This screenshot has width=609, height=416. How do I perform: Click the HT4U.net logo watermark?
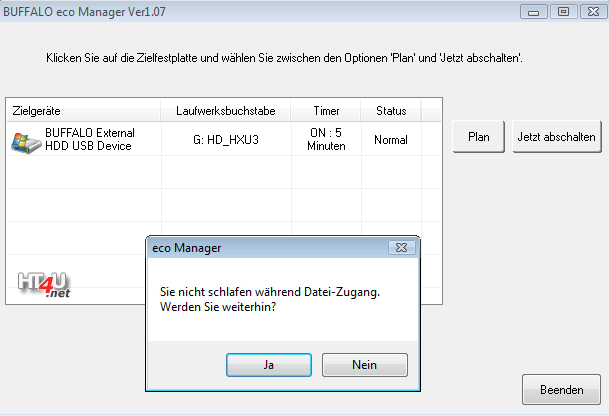tap(44, 285)
